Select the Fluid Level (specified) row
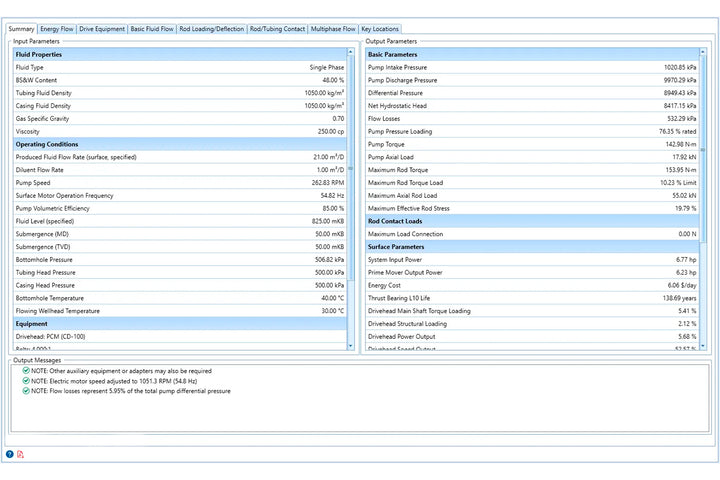The width and height of the screenshot is (720, 480). (x=180, y=221)
